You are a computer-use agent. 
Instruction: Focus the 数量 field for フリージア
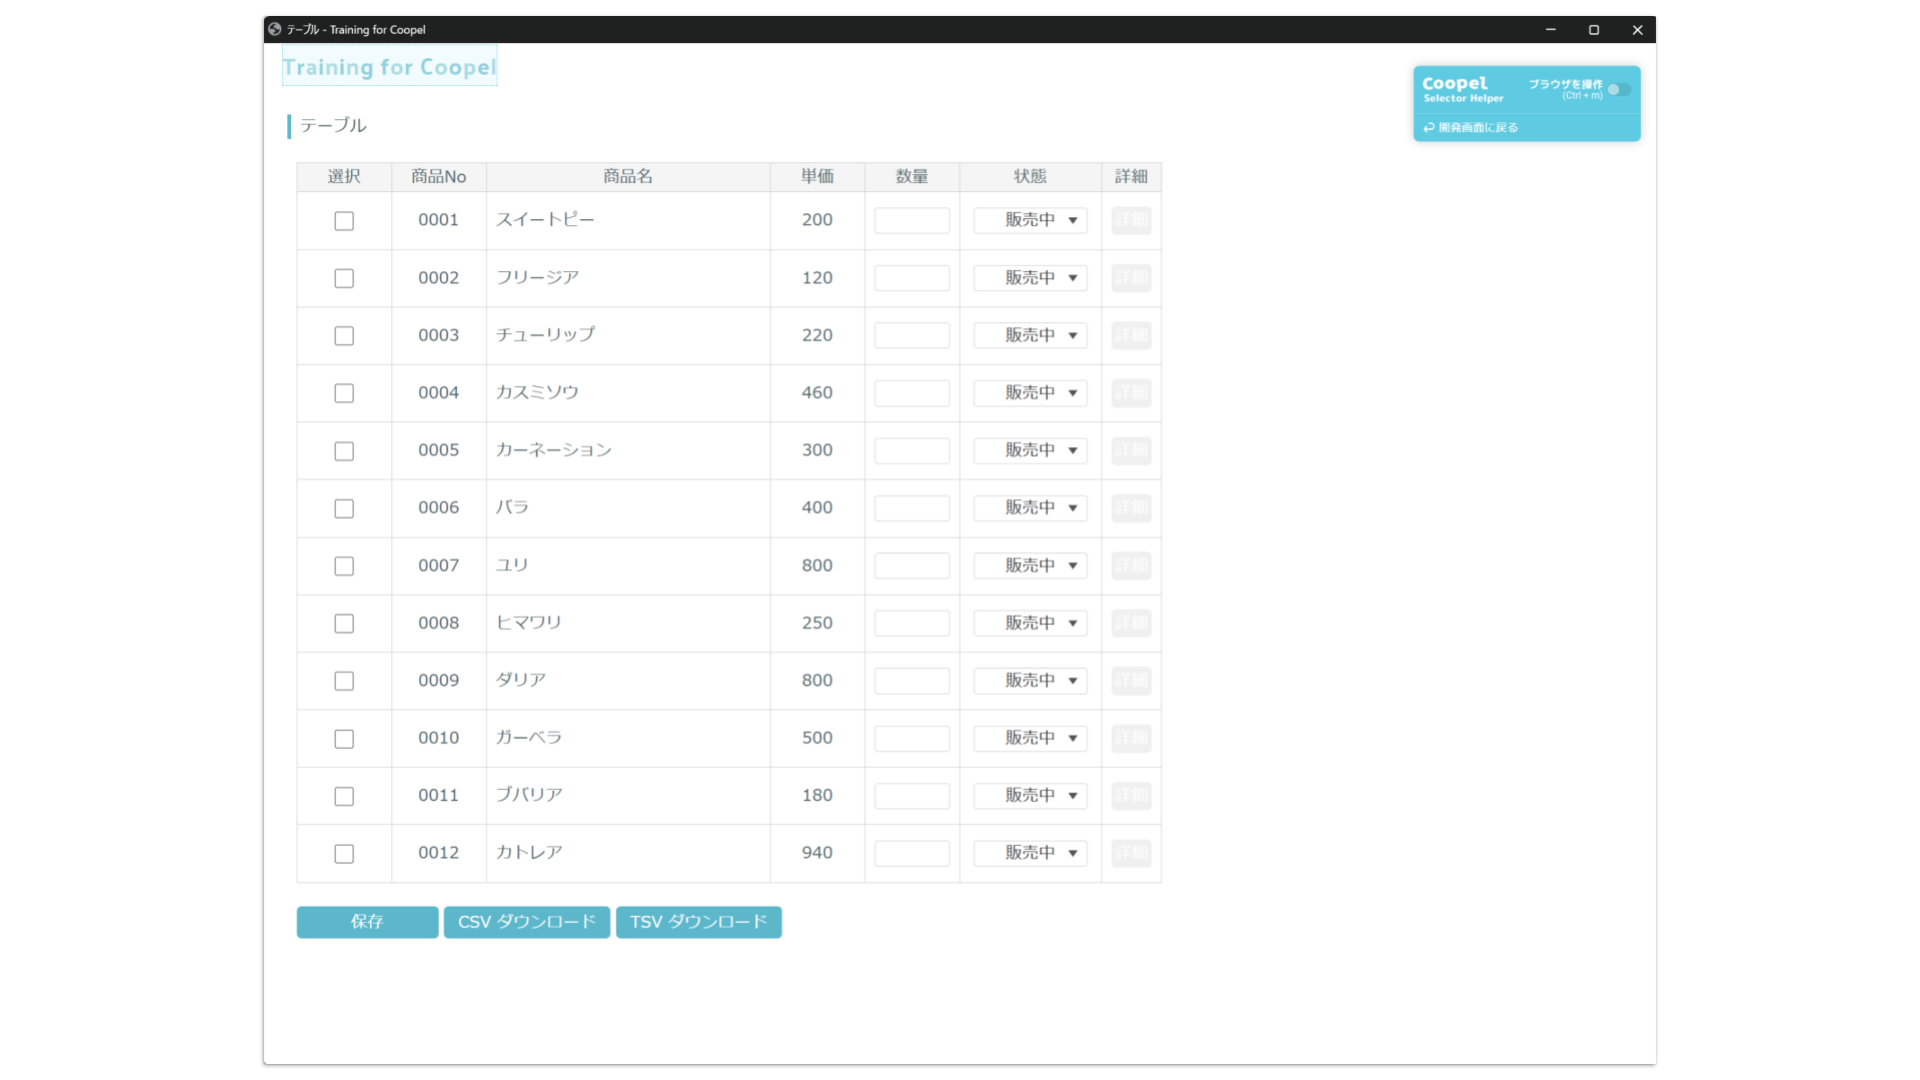pyautogui.click(x=912, y=278)
